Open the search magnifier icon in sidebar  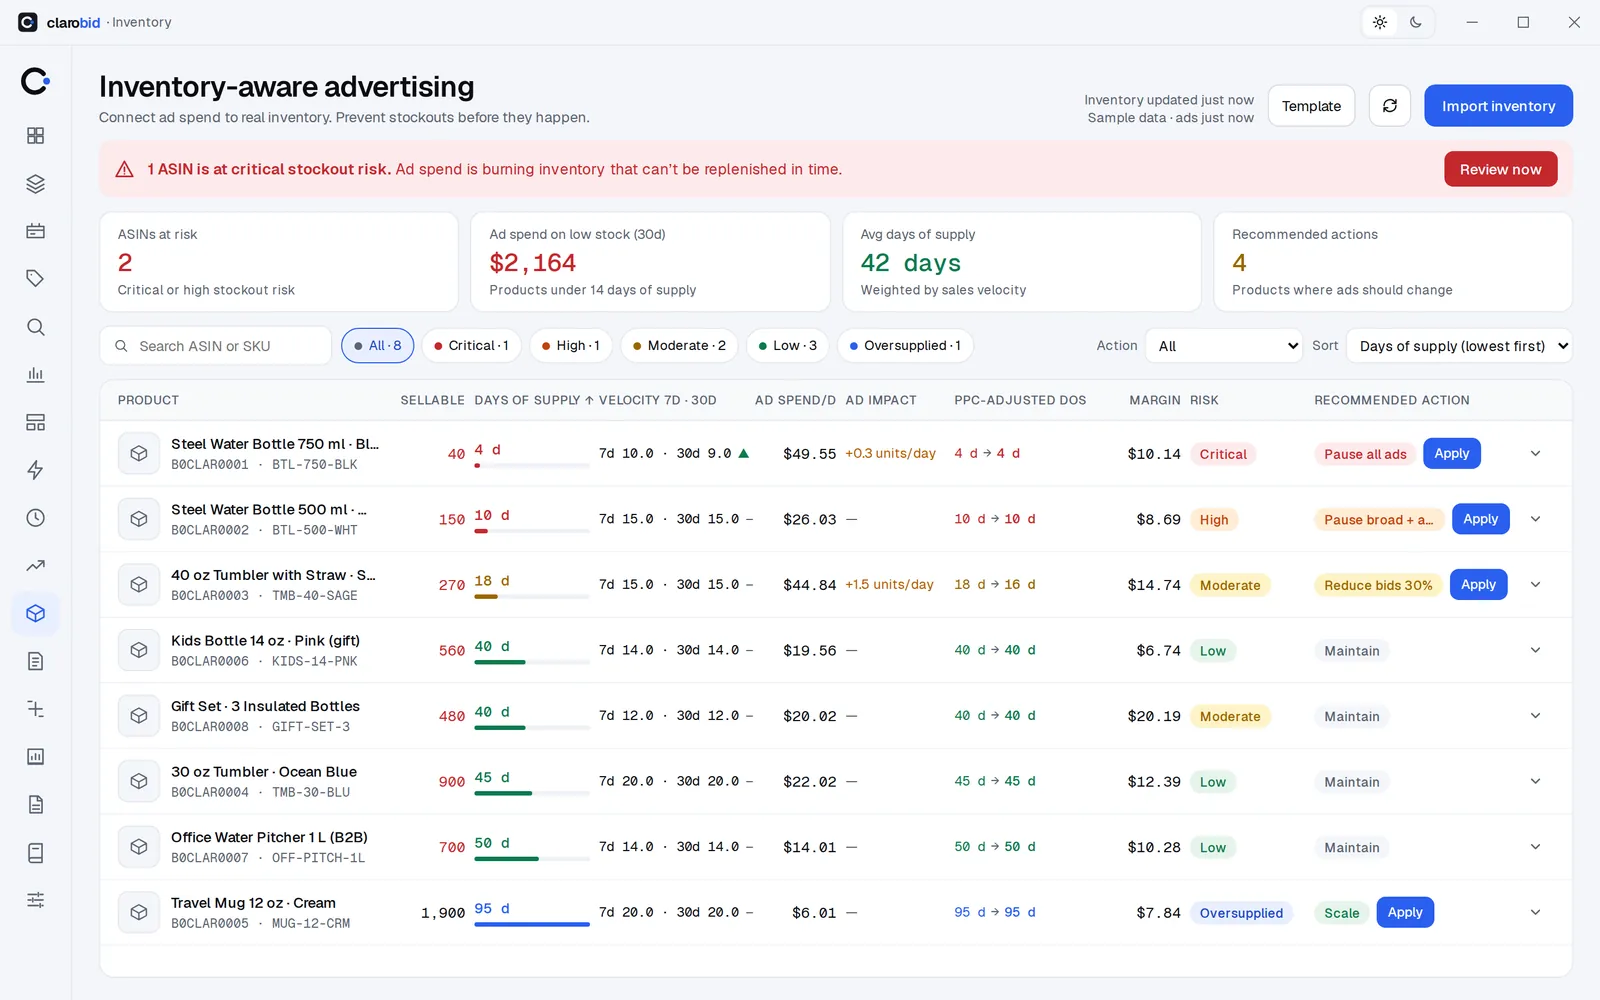36,327
